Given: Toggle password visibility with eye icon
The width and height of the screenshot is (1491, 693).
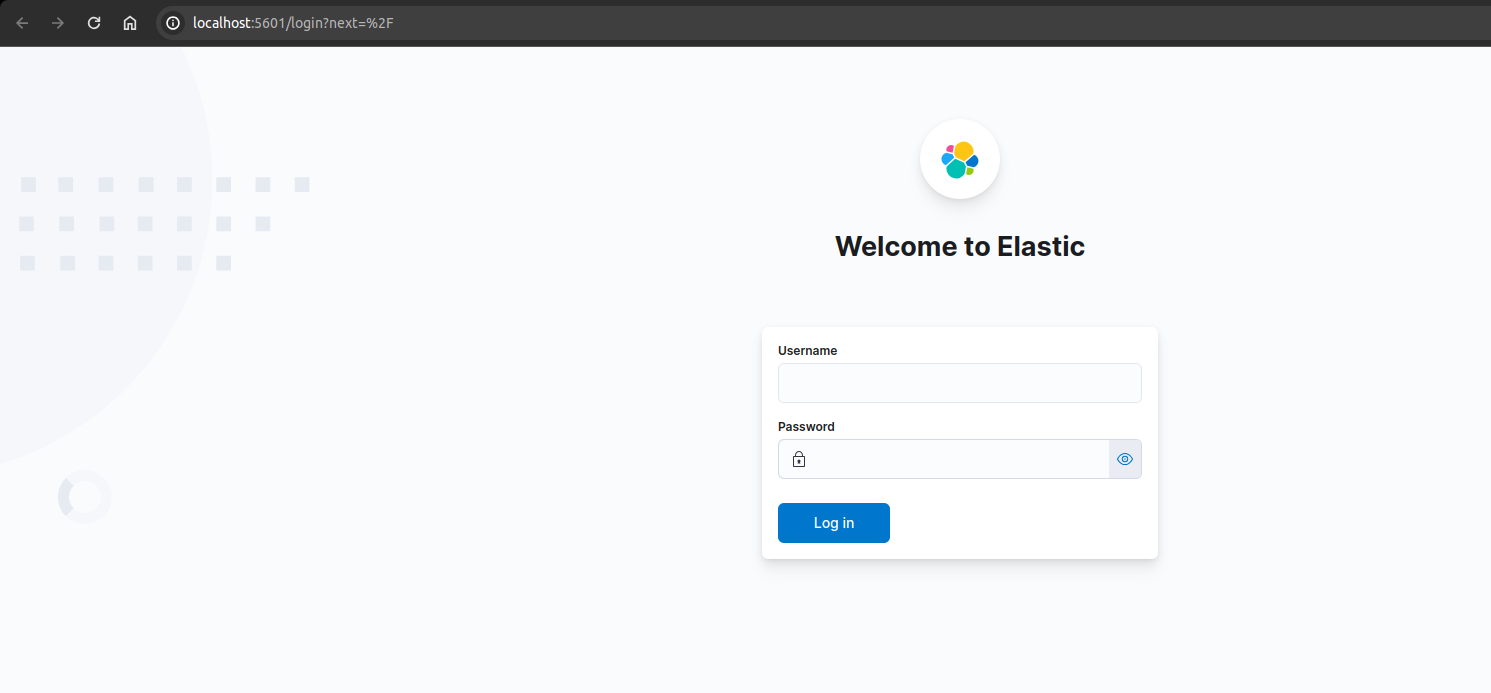Looking at the screenshot, I should 1125,459.
